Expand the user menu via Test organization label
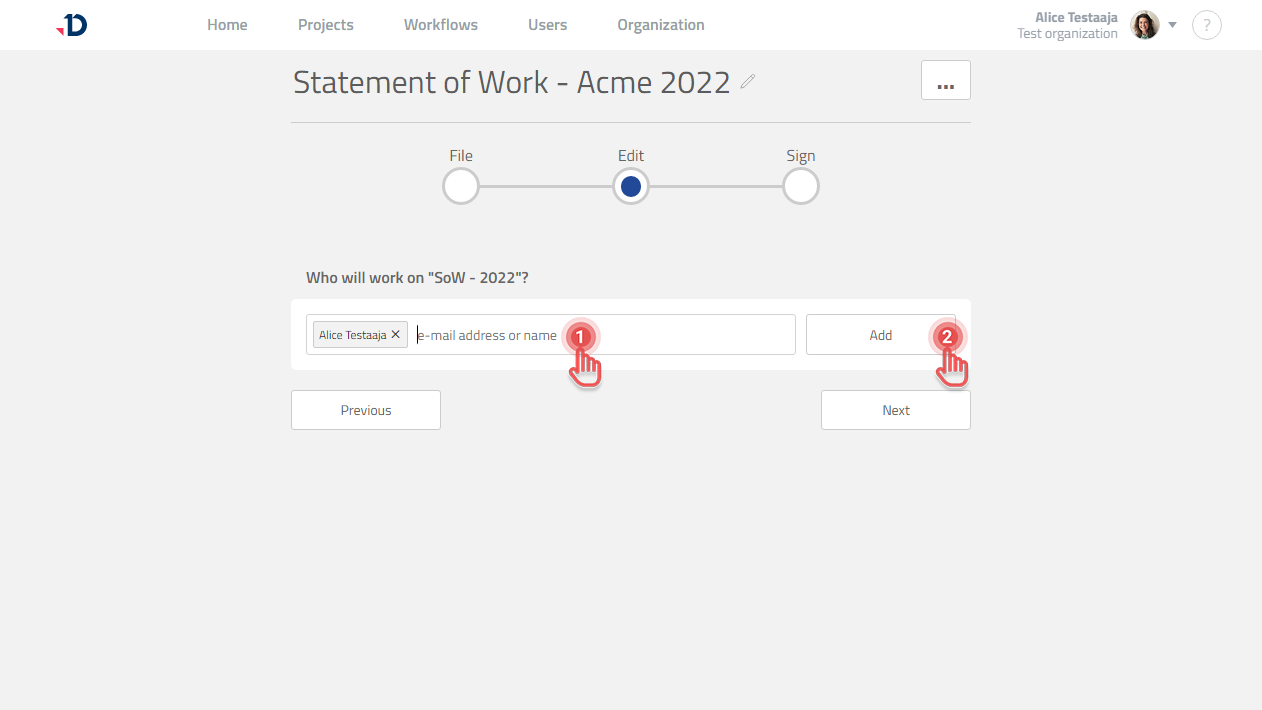Image resolution: width=1262 pixels, height=710 pixels. (1067, 33)
